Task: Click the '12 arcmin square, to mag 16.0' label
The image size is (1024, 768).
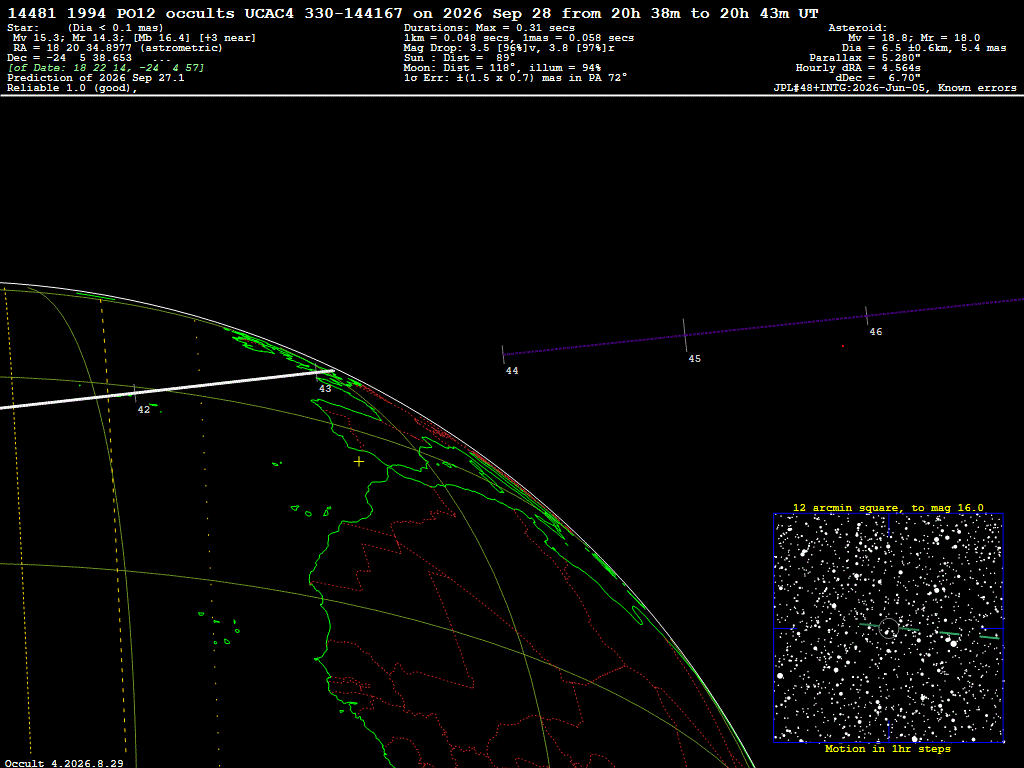Action: 888,507
